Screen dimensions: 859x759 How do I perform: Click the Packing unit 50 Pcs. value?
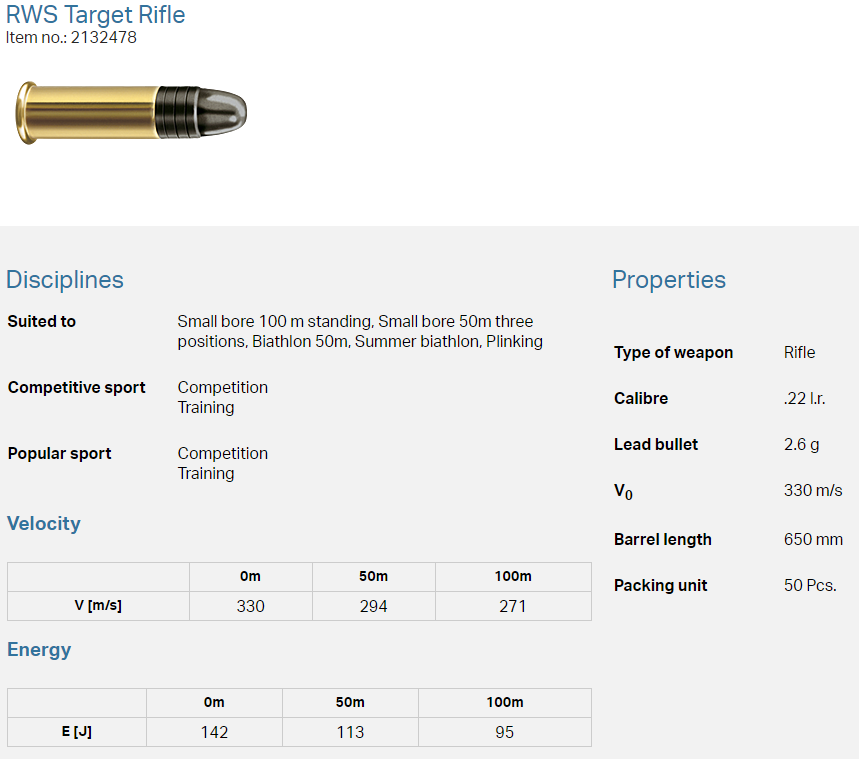pos(810,586)
